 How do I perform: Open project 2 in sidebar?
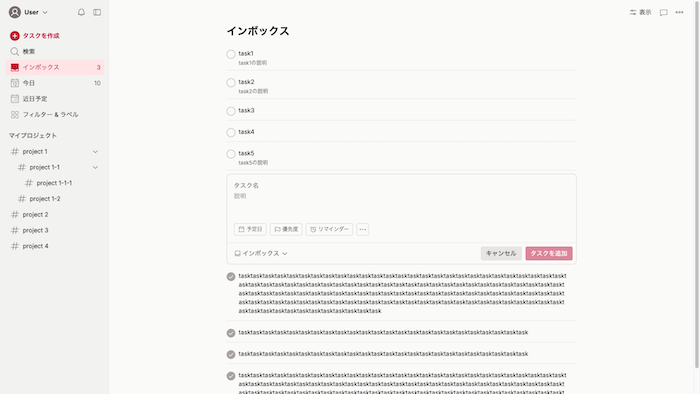point(55,215)
